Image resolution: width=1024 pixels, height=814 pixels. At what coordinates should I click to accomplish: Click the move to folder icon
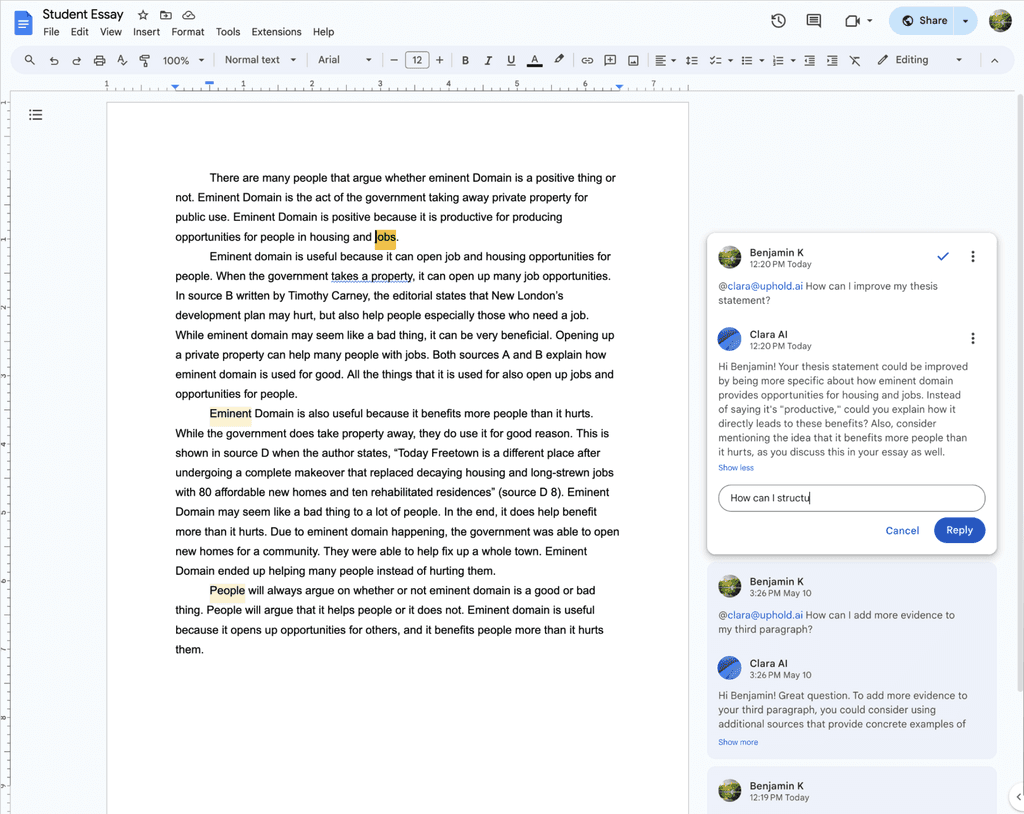pyautogui.click(x=166, y=15)
